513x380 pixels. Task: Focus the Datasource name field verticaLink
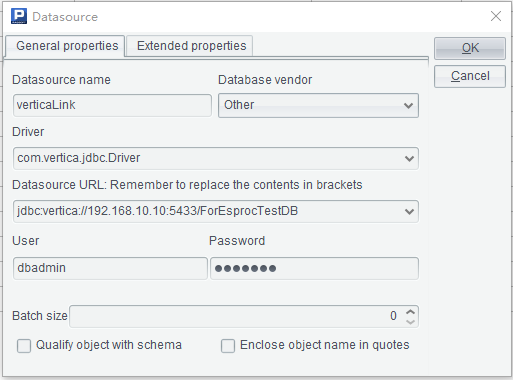112,105
